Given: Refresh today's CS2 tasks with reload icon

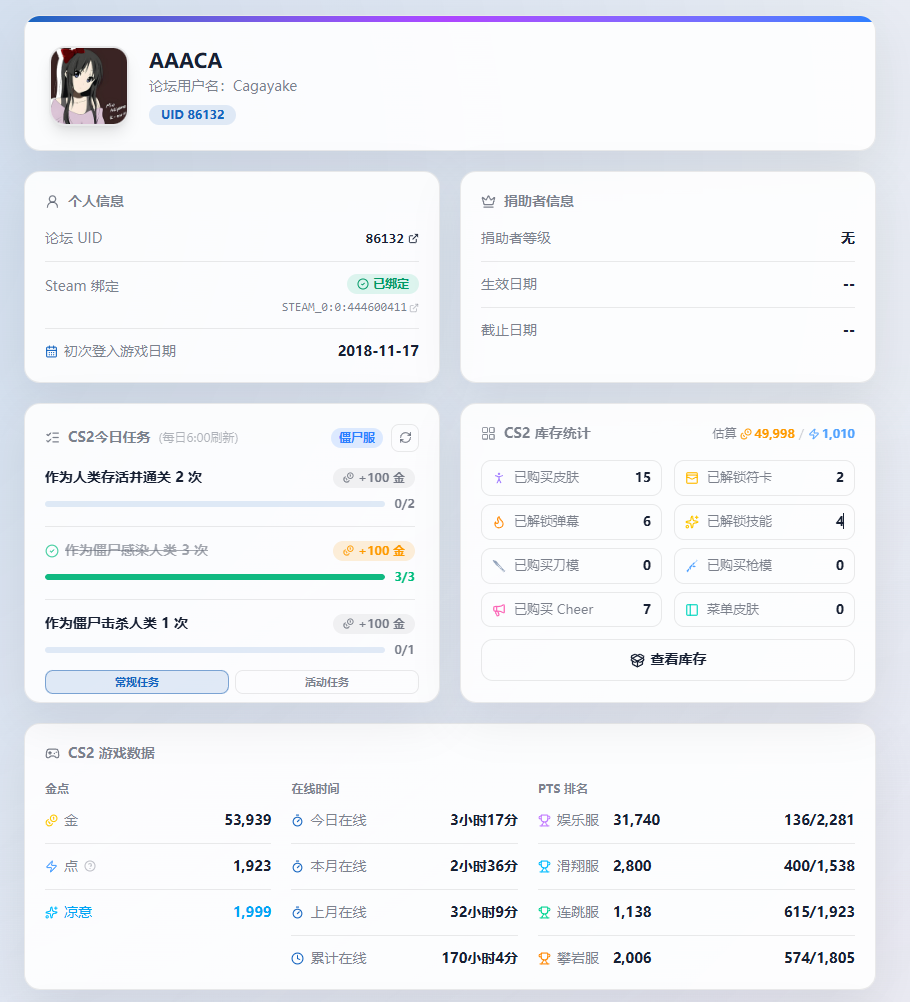Looking at the screenshot, I should 405,438.
